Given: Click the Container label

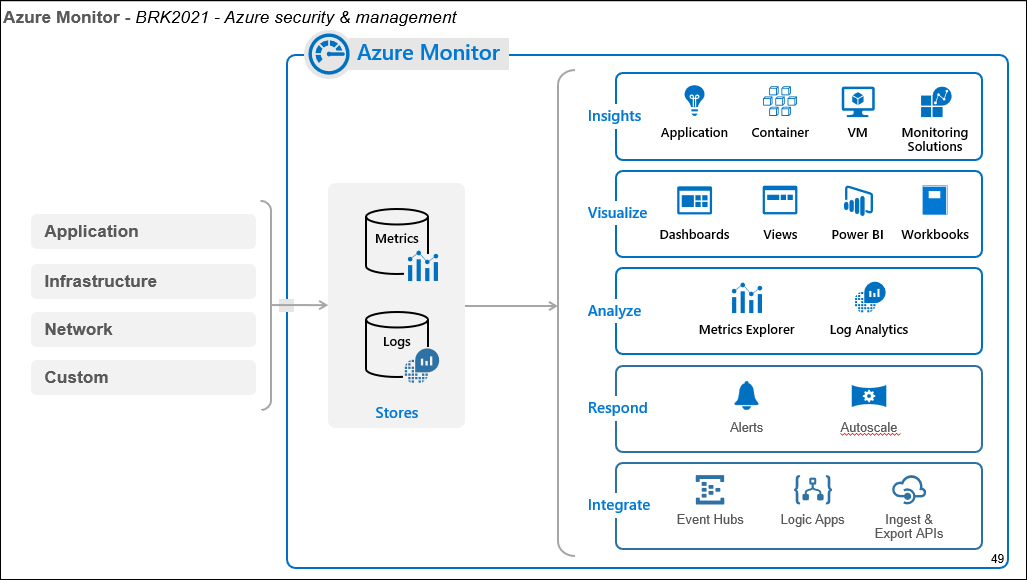Looking at the screenshot, I should 780,132.
